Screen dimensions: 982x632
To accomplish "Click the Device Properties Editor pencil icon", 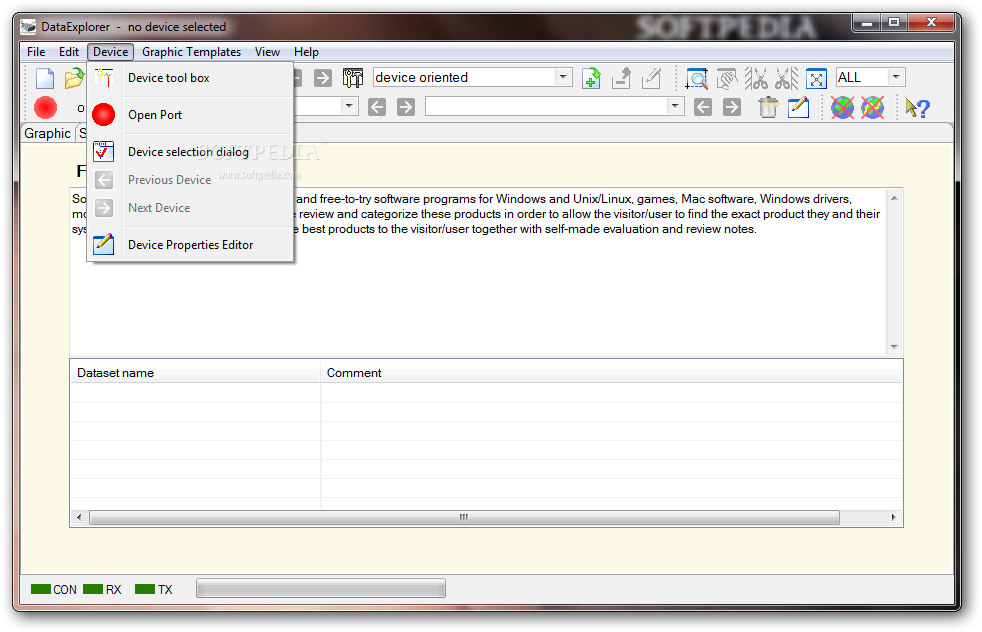I will tap(103, 244).
